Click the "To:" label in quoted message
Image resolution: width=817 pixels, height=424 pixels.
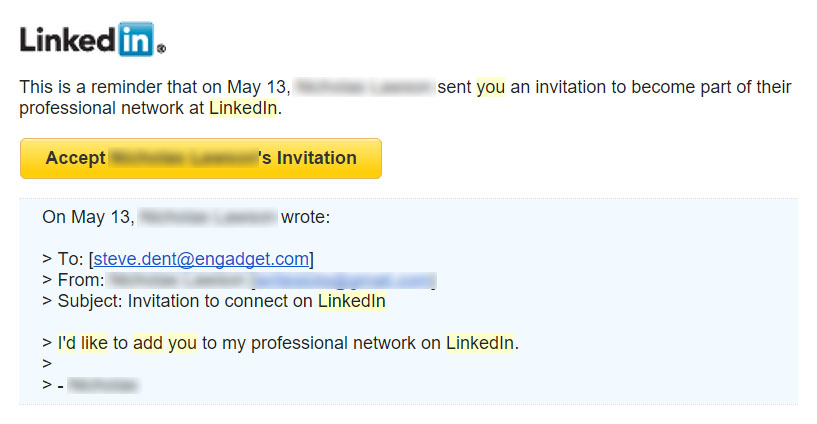69,259
